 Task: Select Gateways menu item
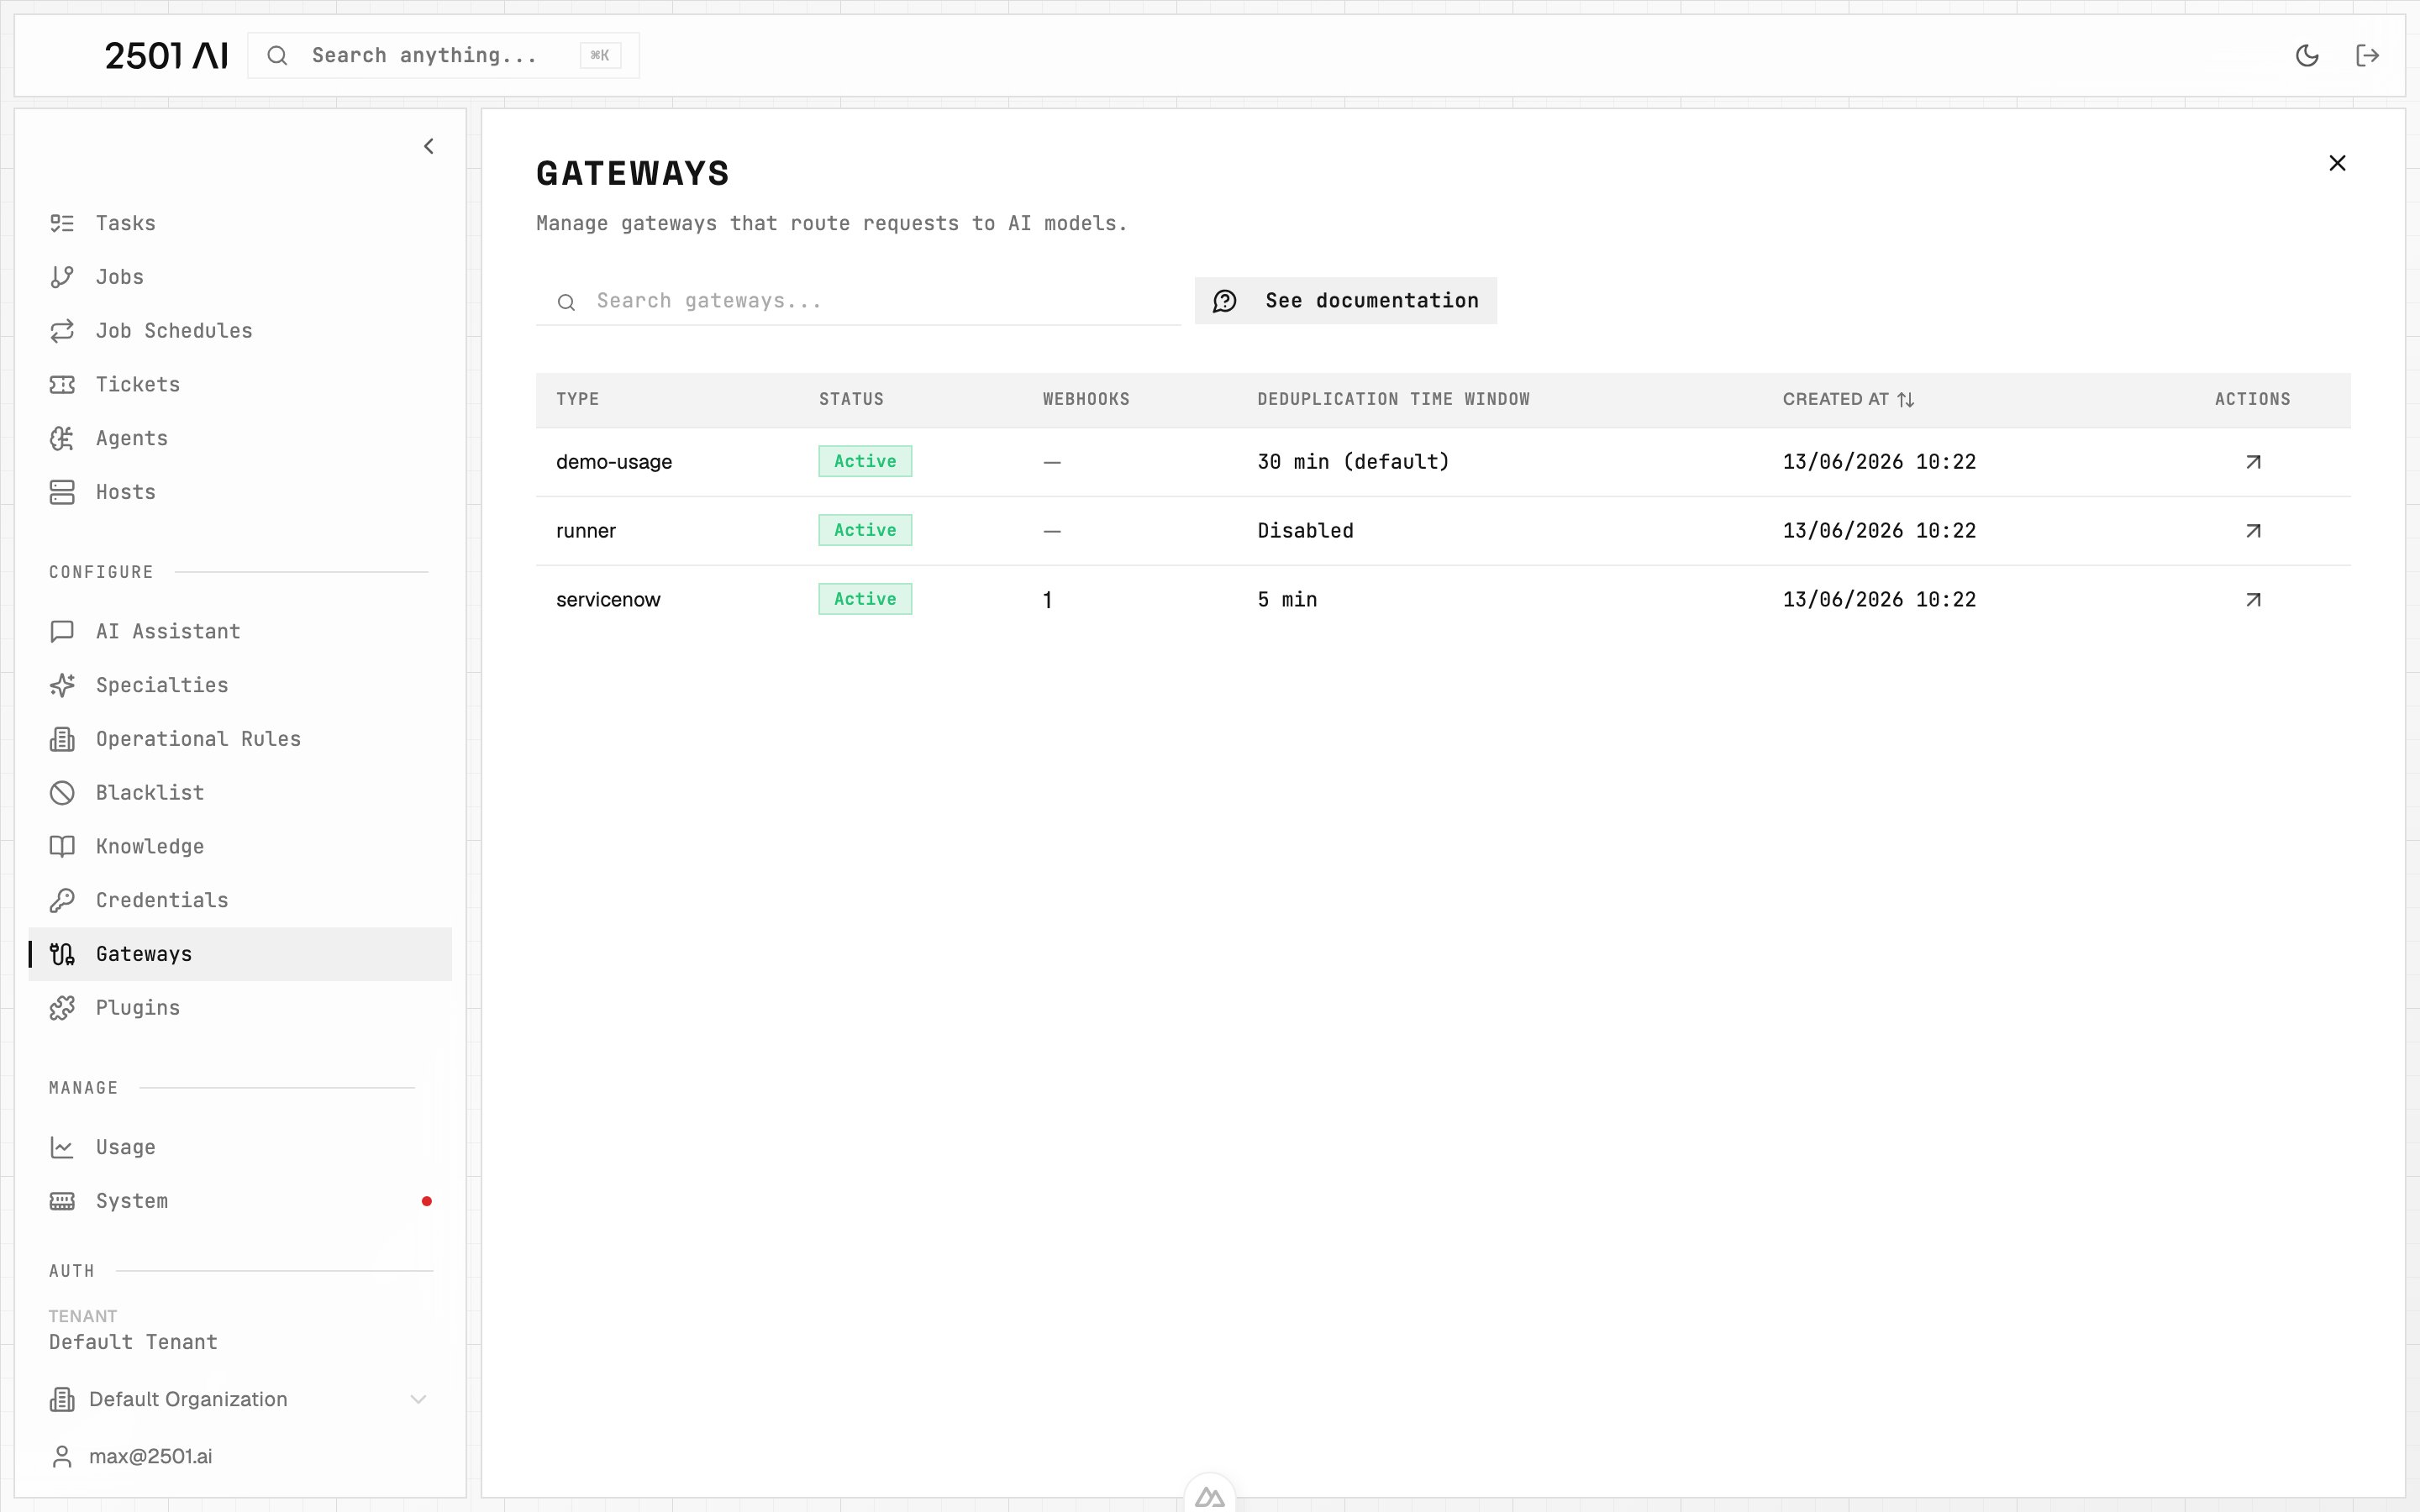click(240, 954)
